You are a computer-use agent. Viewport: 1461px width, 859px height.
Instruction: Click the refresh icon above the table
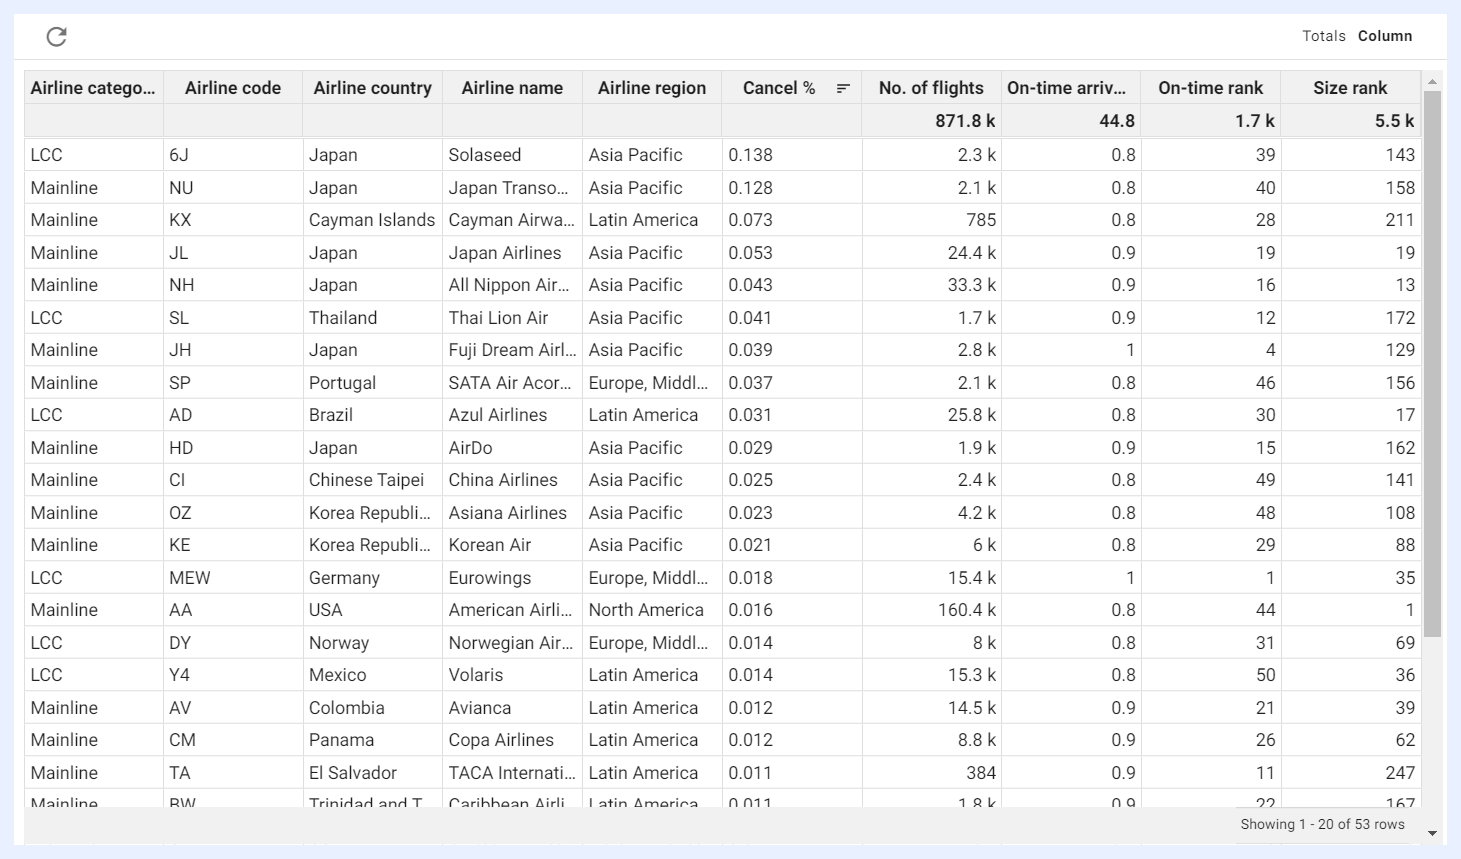(57, 37)
